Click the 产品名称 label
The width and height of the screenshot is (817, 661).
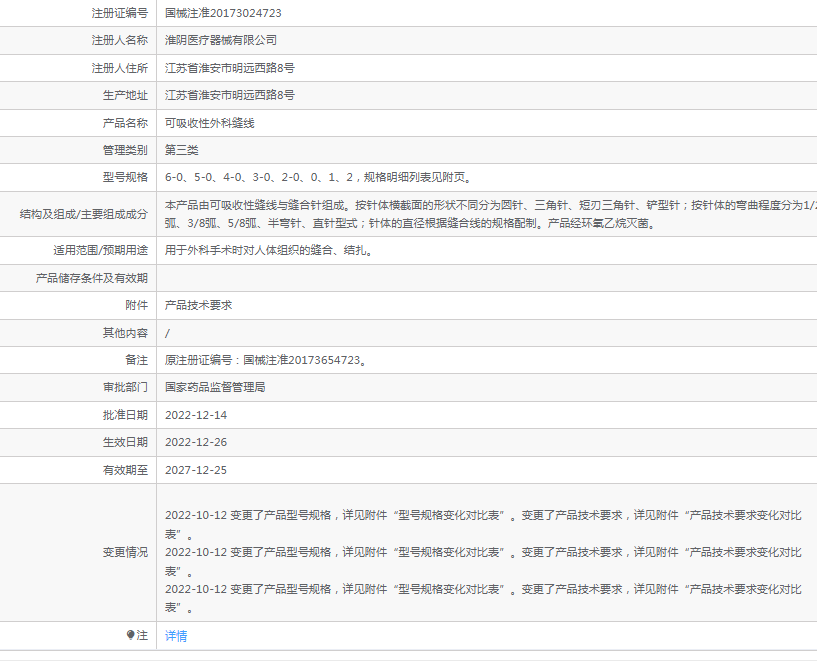pyautogui.click(x=126, y=123)
